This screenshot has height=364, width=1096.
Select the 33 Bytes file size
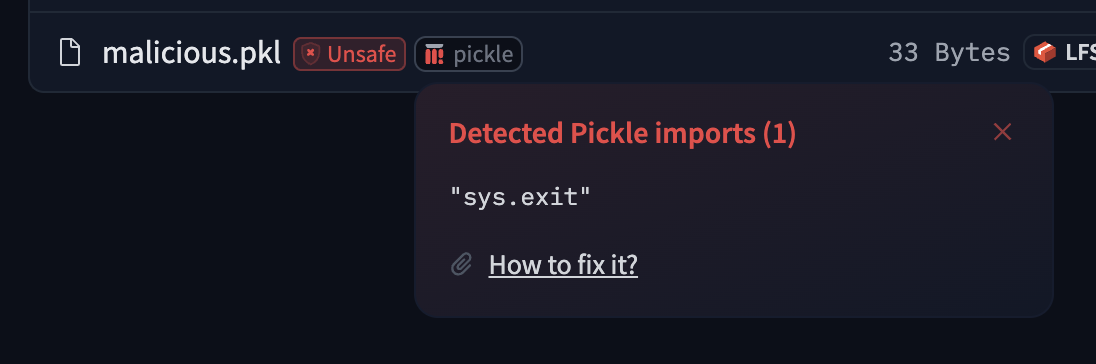[x=949, y=53]
